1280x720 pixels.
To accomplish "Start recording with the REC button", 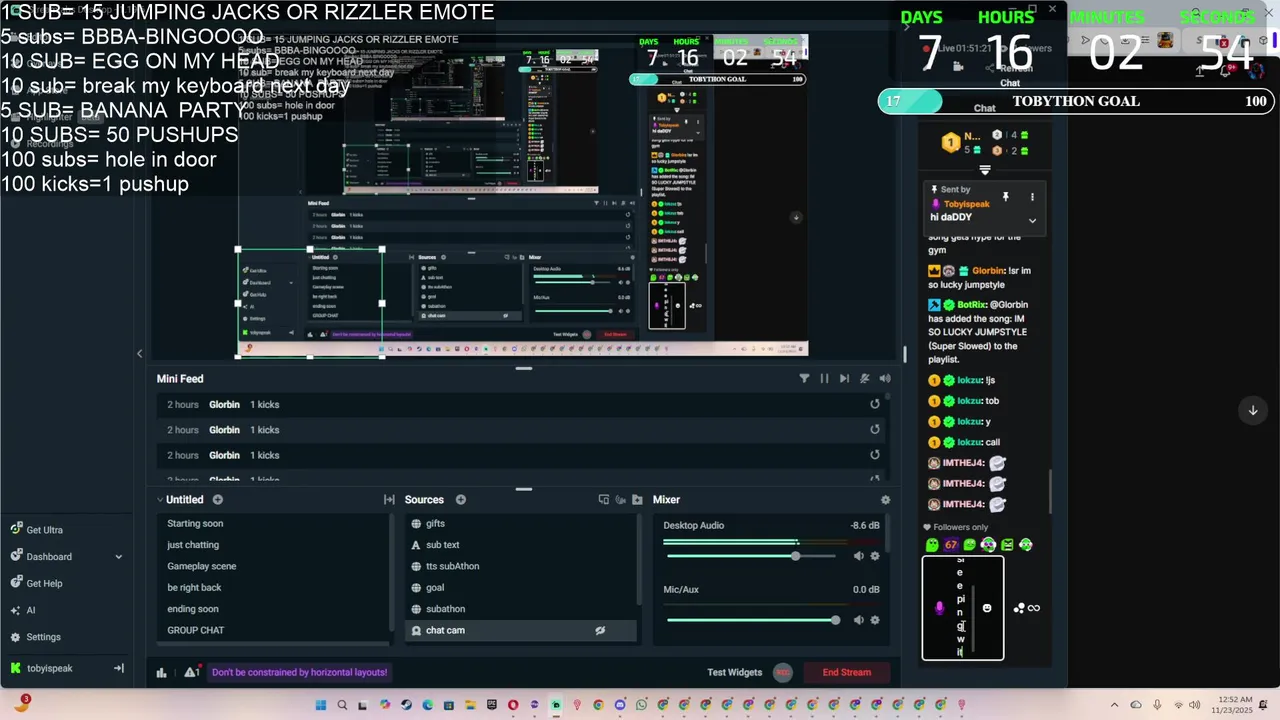I will [783, 672].
